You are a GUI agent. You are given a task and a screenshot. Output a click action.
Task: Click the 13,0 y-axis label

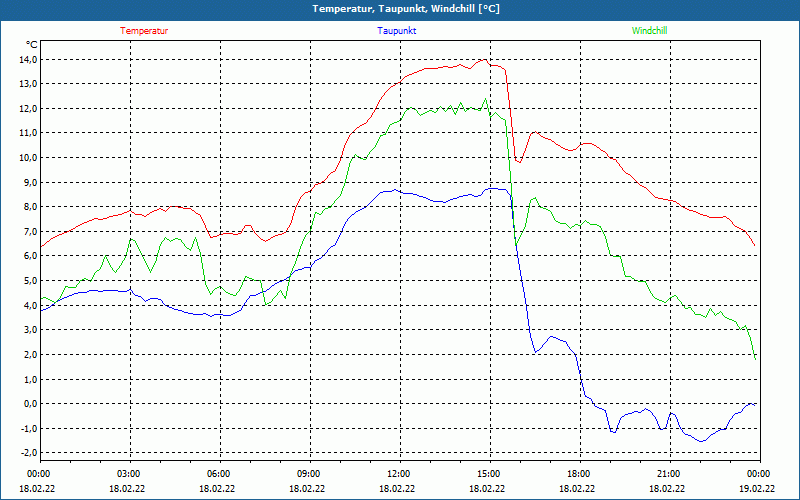(29, 84)
